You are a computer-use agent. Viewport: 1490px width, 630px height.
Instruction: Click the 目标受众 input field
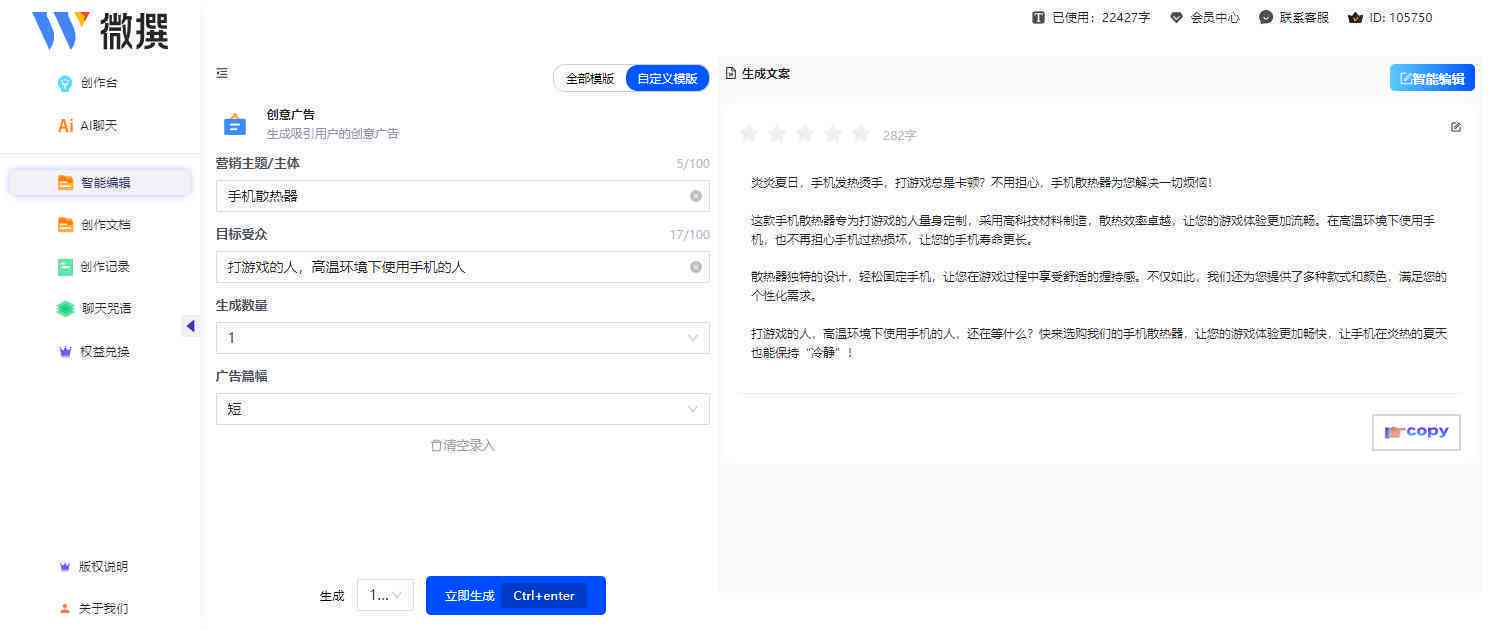[462, 267]
